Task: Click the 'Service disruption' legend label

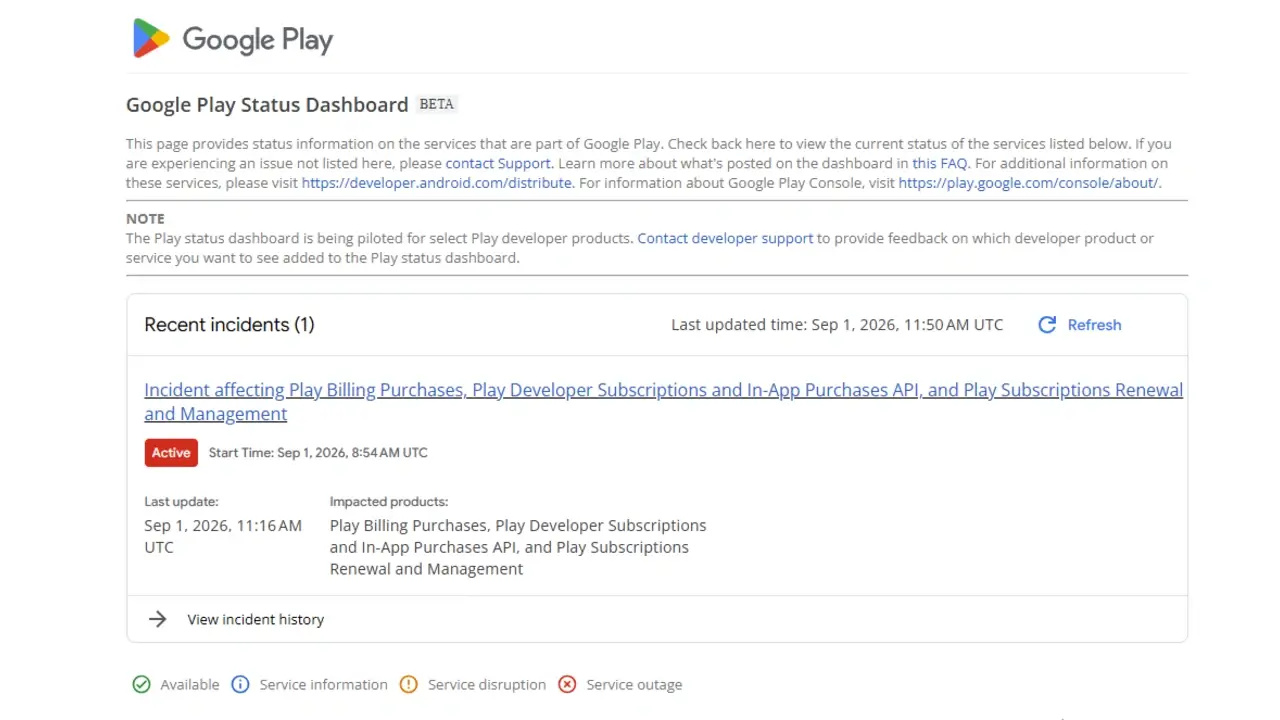Action: coord(487,685)
